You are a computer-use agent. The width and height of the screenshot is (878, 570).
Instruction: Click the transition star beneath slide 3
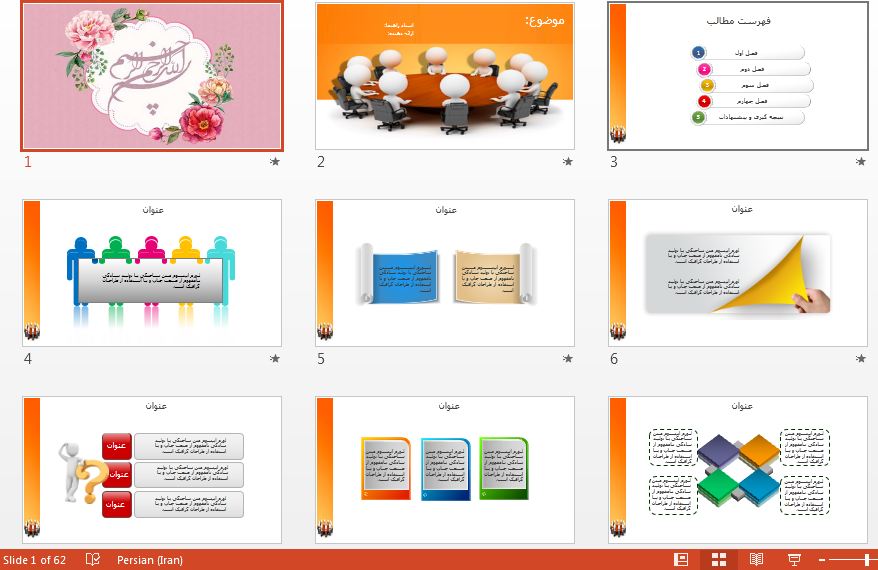pyautogui.click(x=861, y=161)
